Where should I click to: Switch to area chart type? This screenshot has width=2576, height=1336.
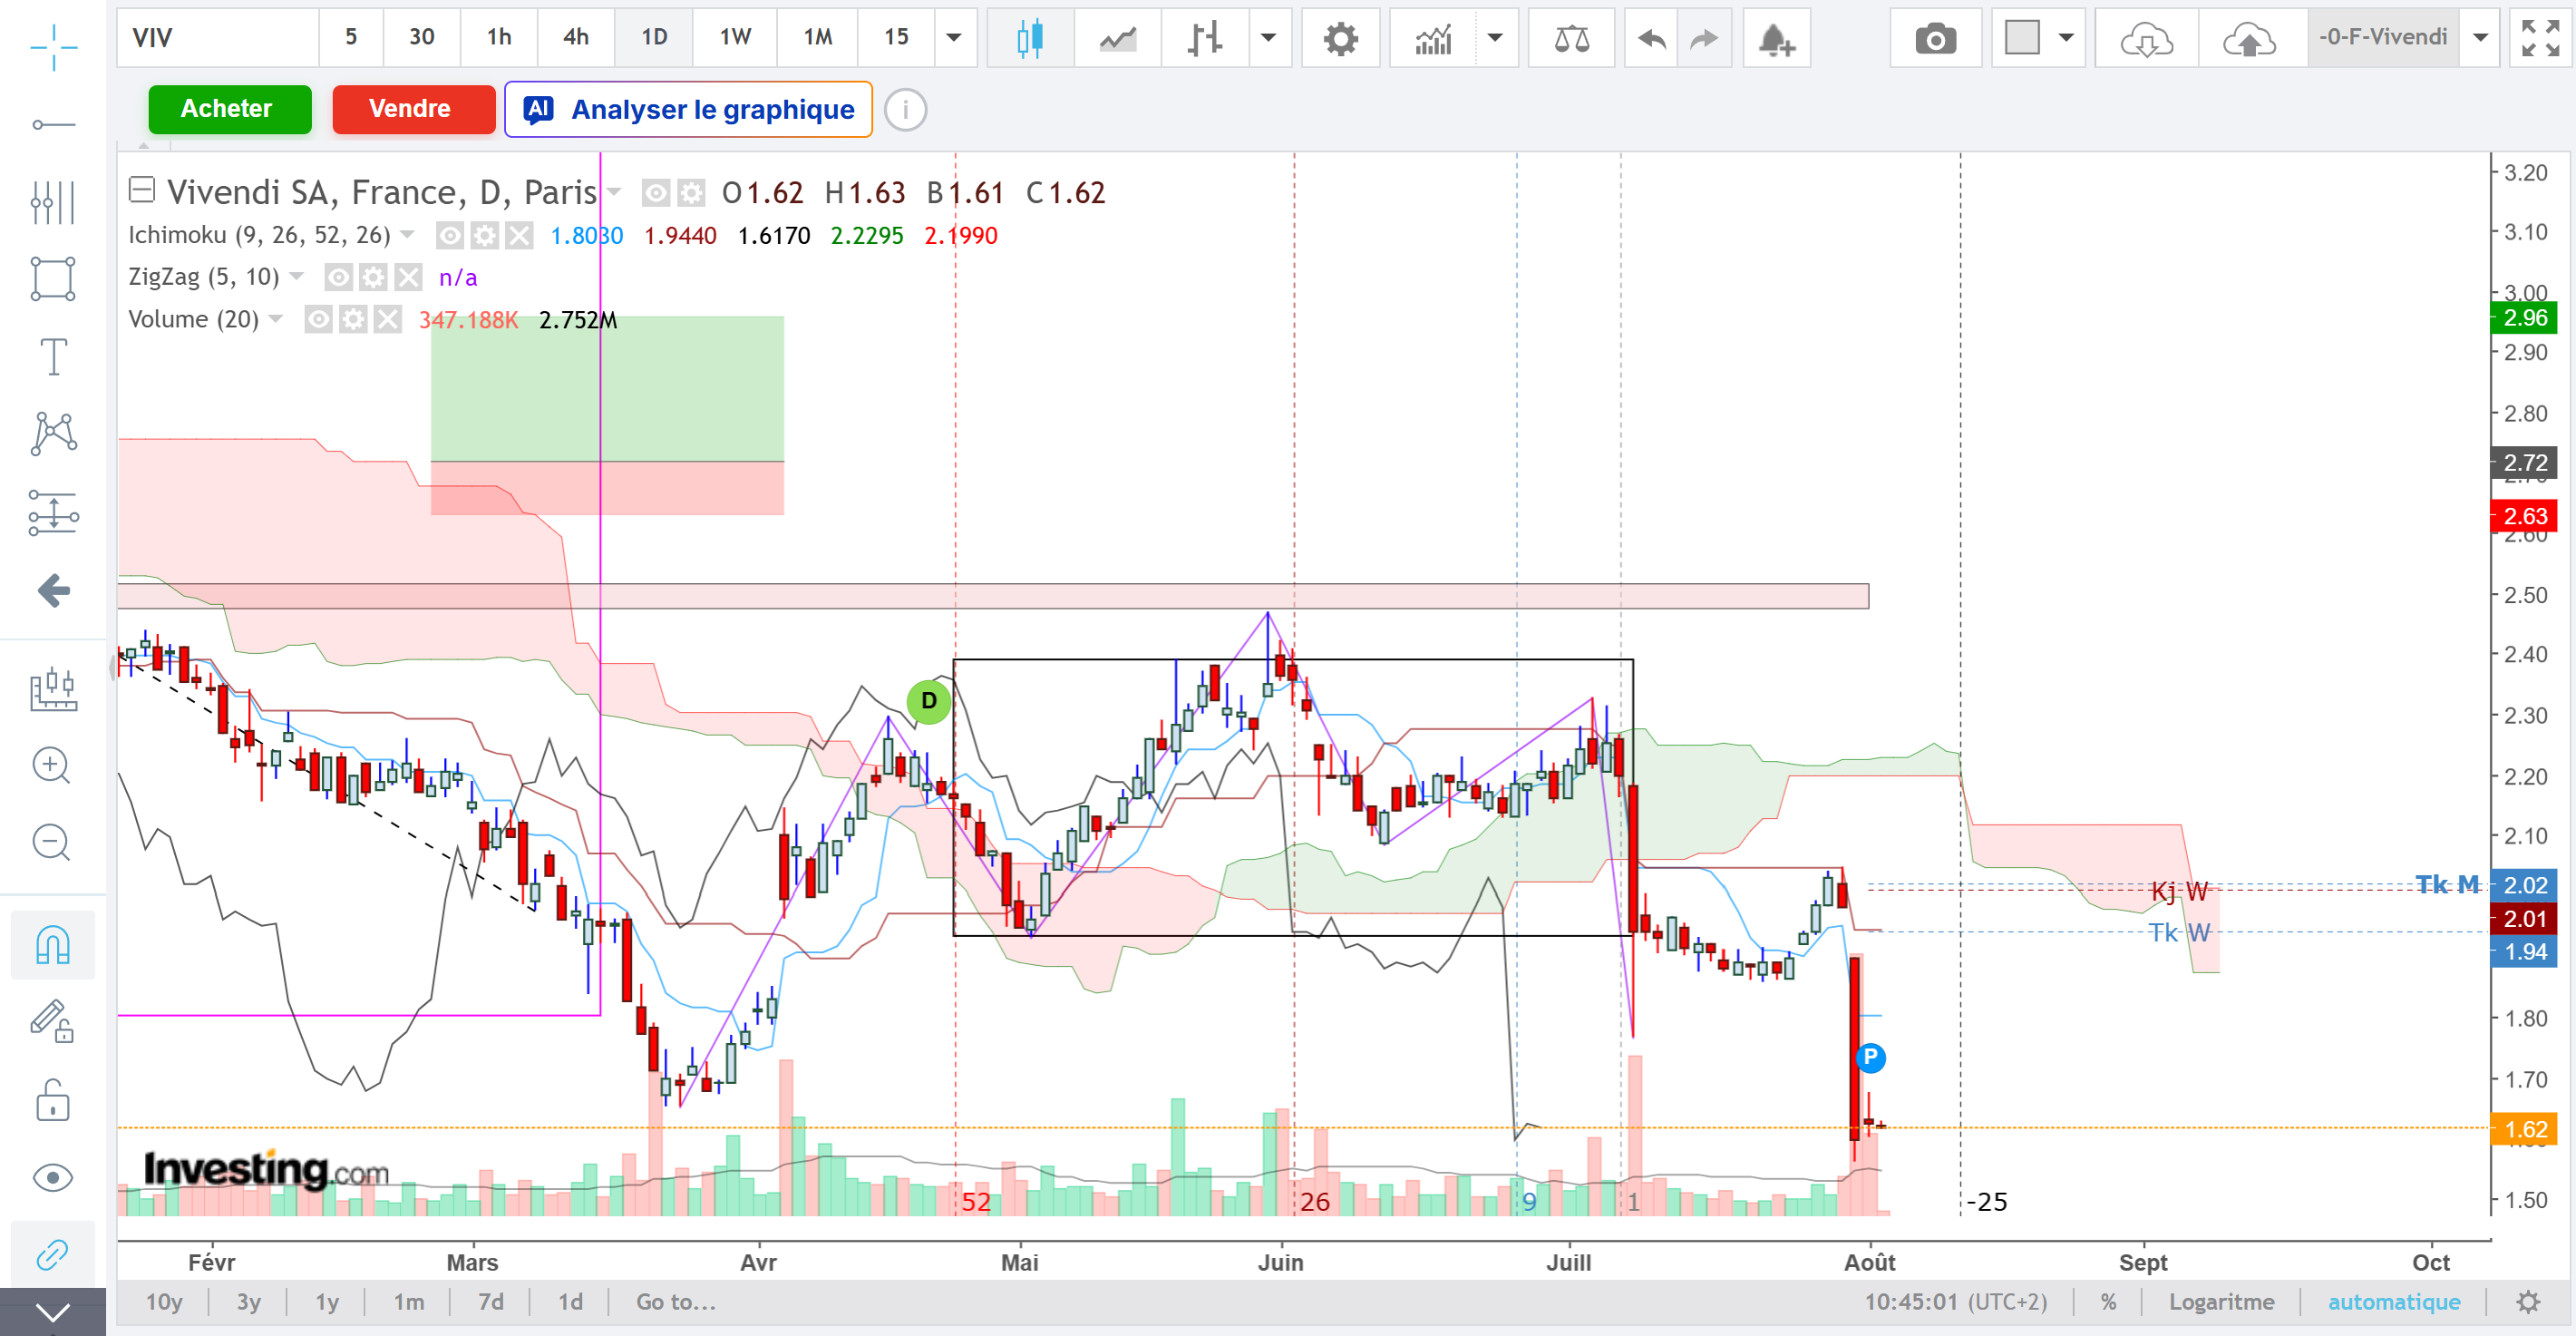pyautogui.click(x=1118, y=38)
